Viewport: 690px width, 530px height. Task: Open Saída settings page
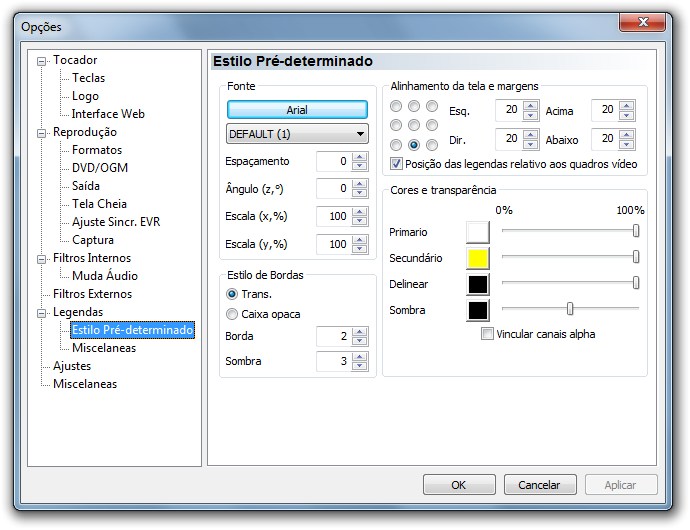86,186
